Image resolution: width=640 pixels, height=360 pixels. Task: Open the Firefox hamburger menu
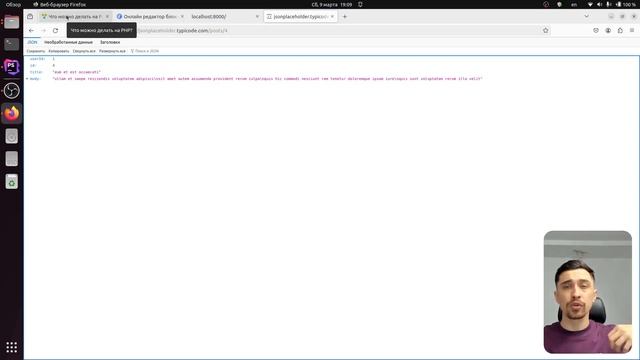(632, 31)
